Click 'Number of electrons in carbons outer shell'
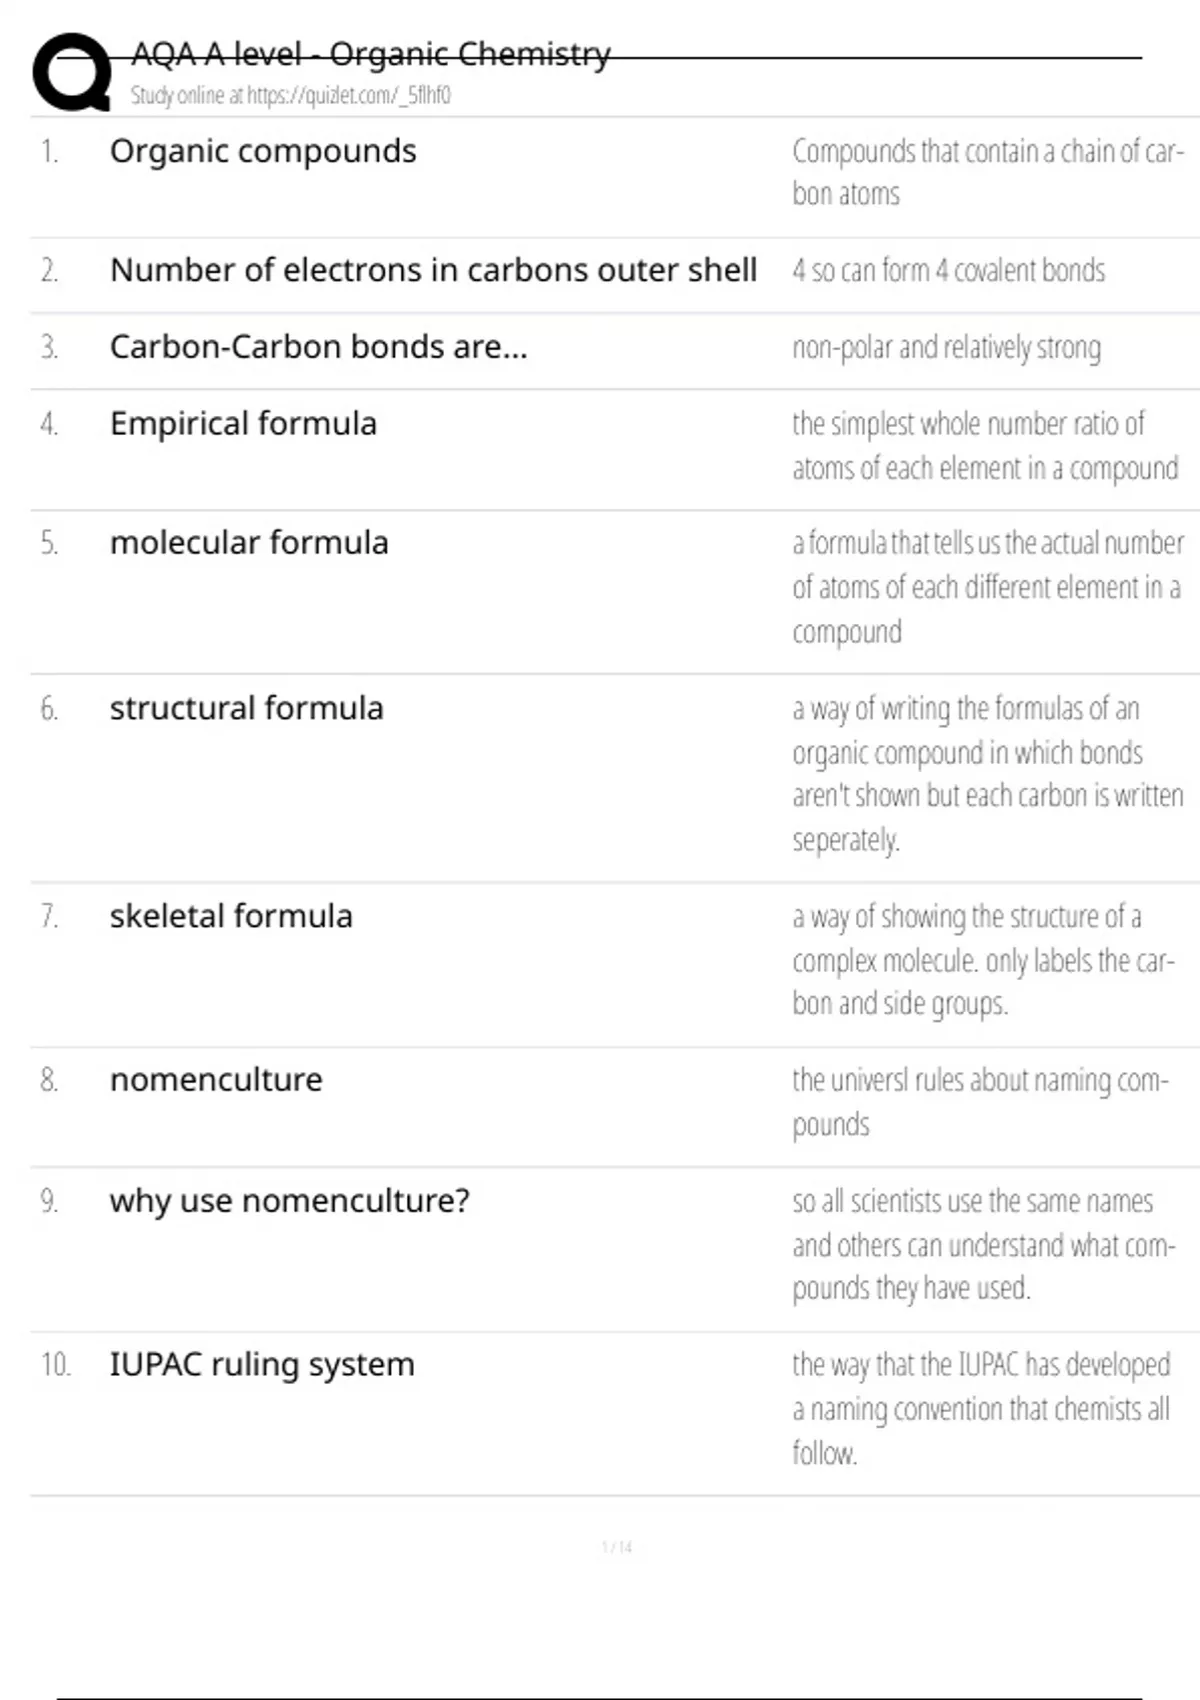The height and width of the screenshot is (1700, 1200). point(433,270)
